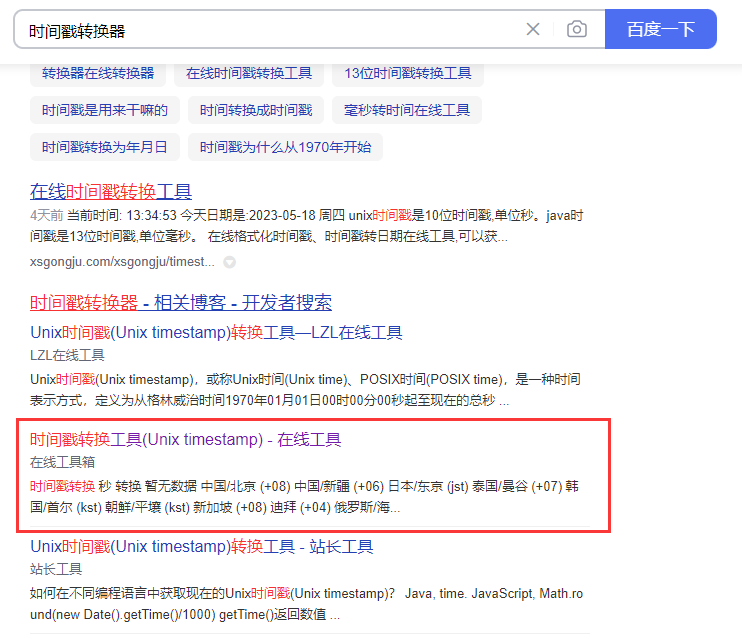This screenshot has height=642, width=742.
Task: Open the 在线时间戳转换工具 result title
Action: click(111, 191)
